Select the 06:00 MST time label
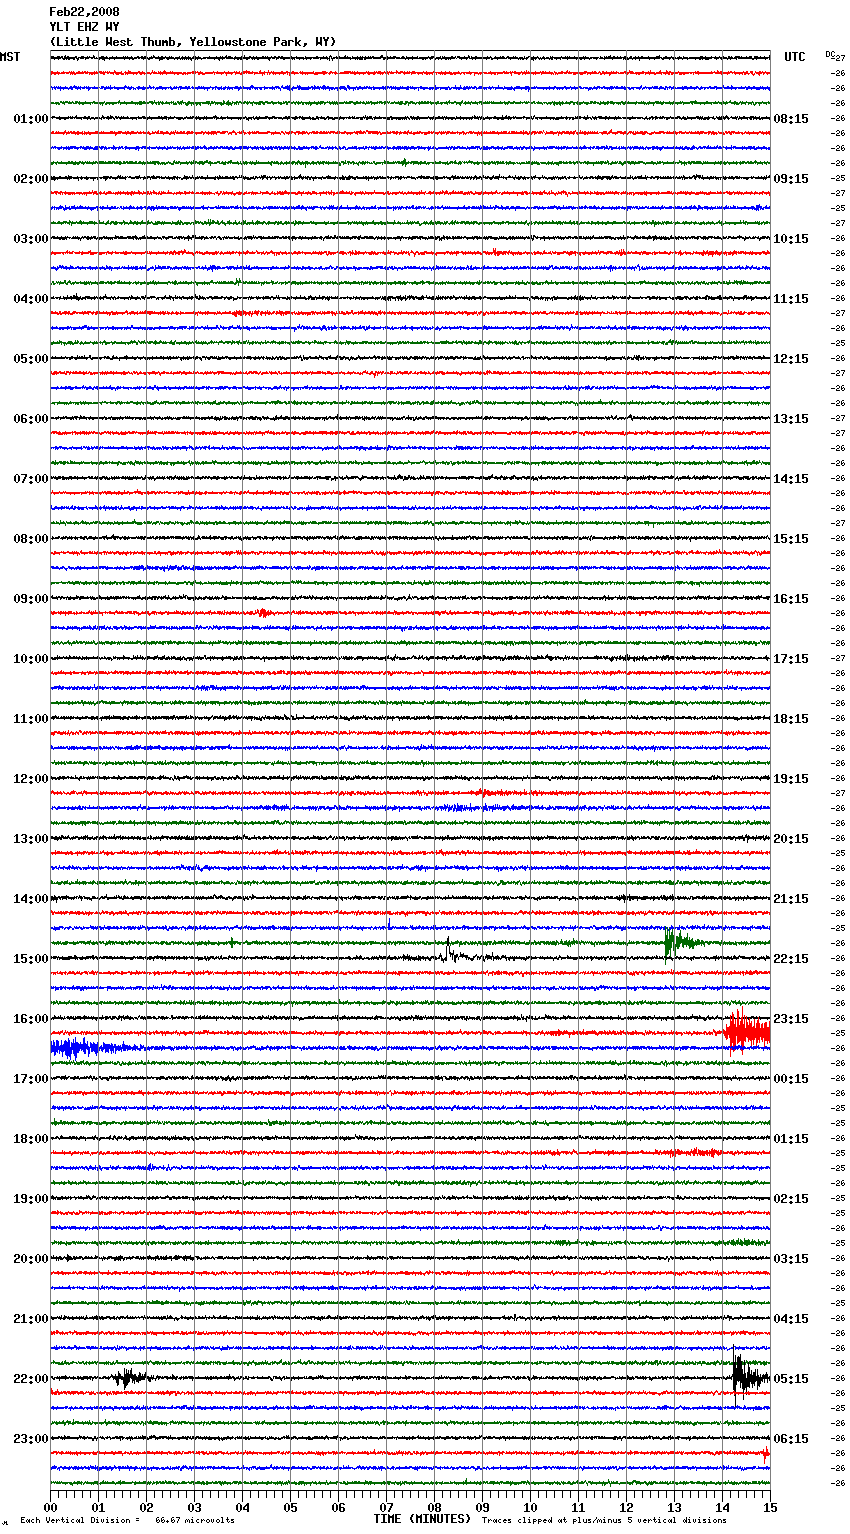 [x=31, y=419]
